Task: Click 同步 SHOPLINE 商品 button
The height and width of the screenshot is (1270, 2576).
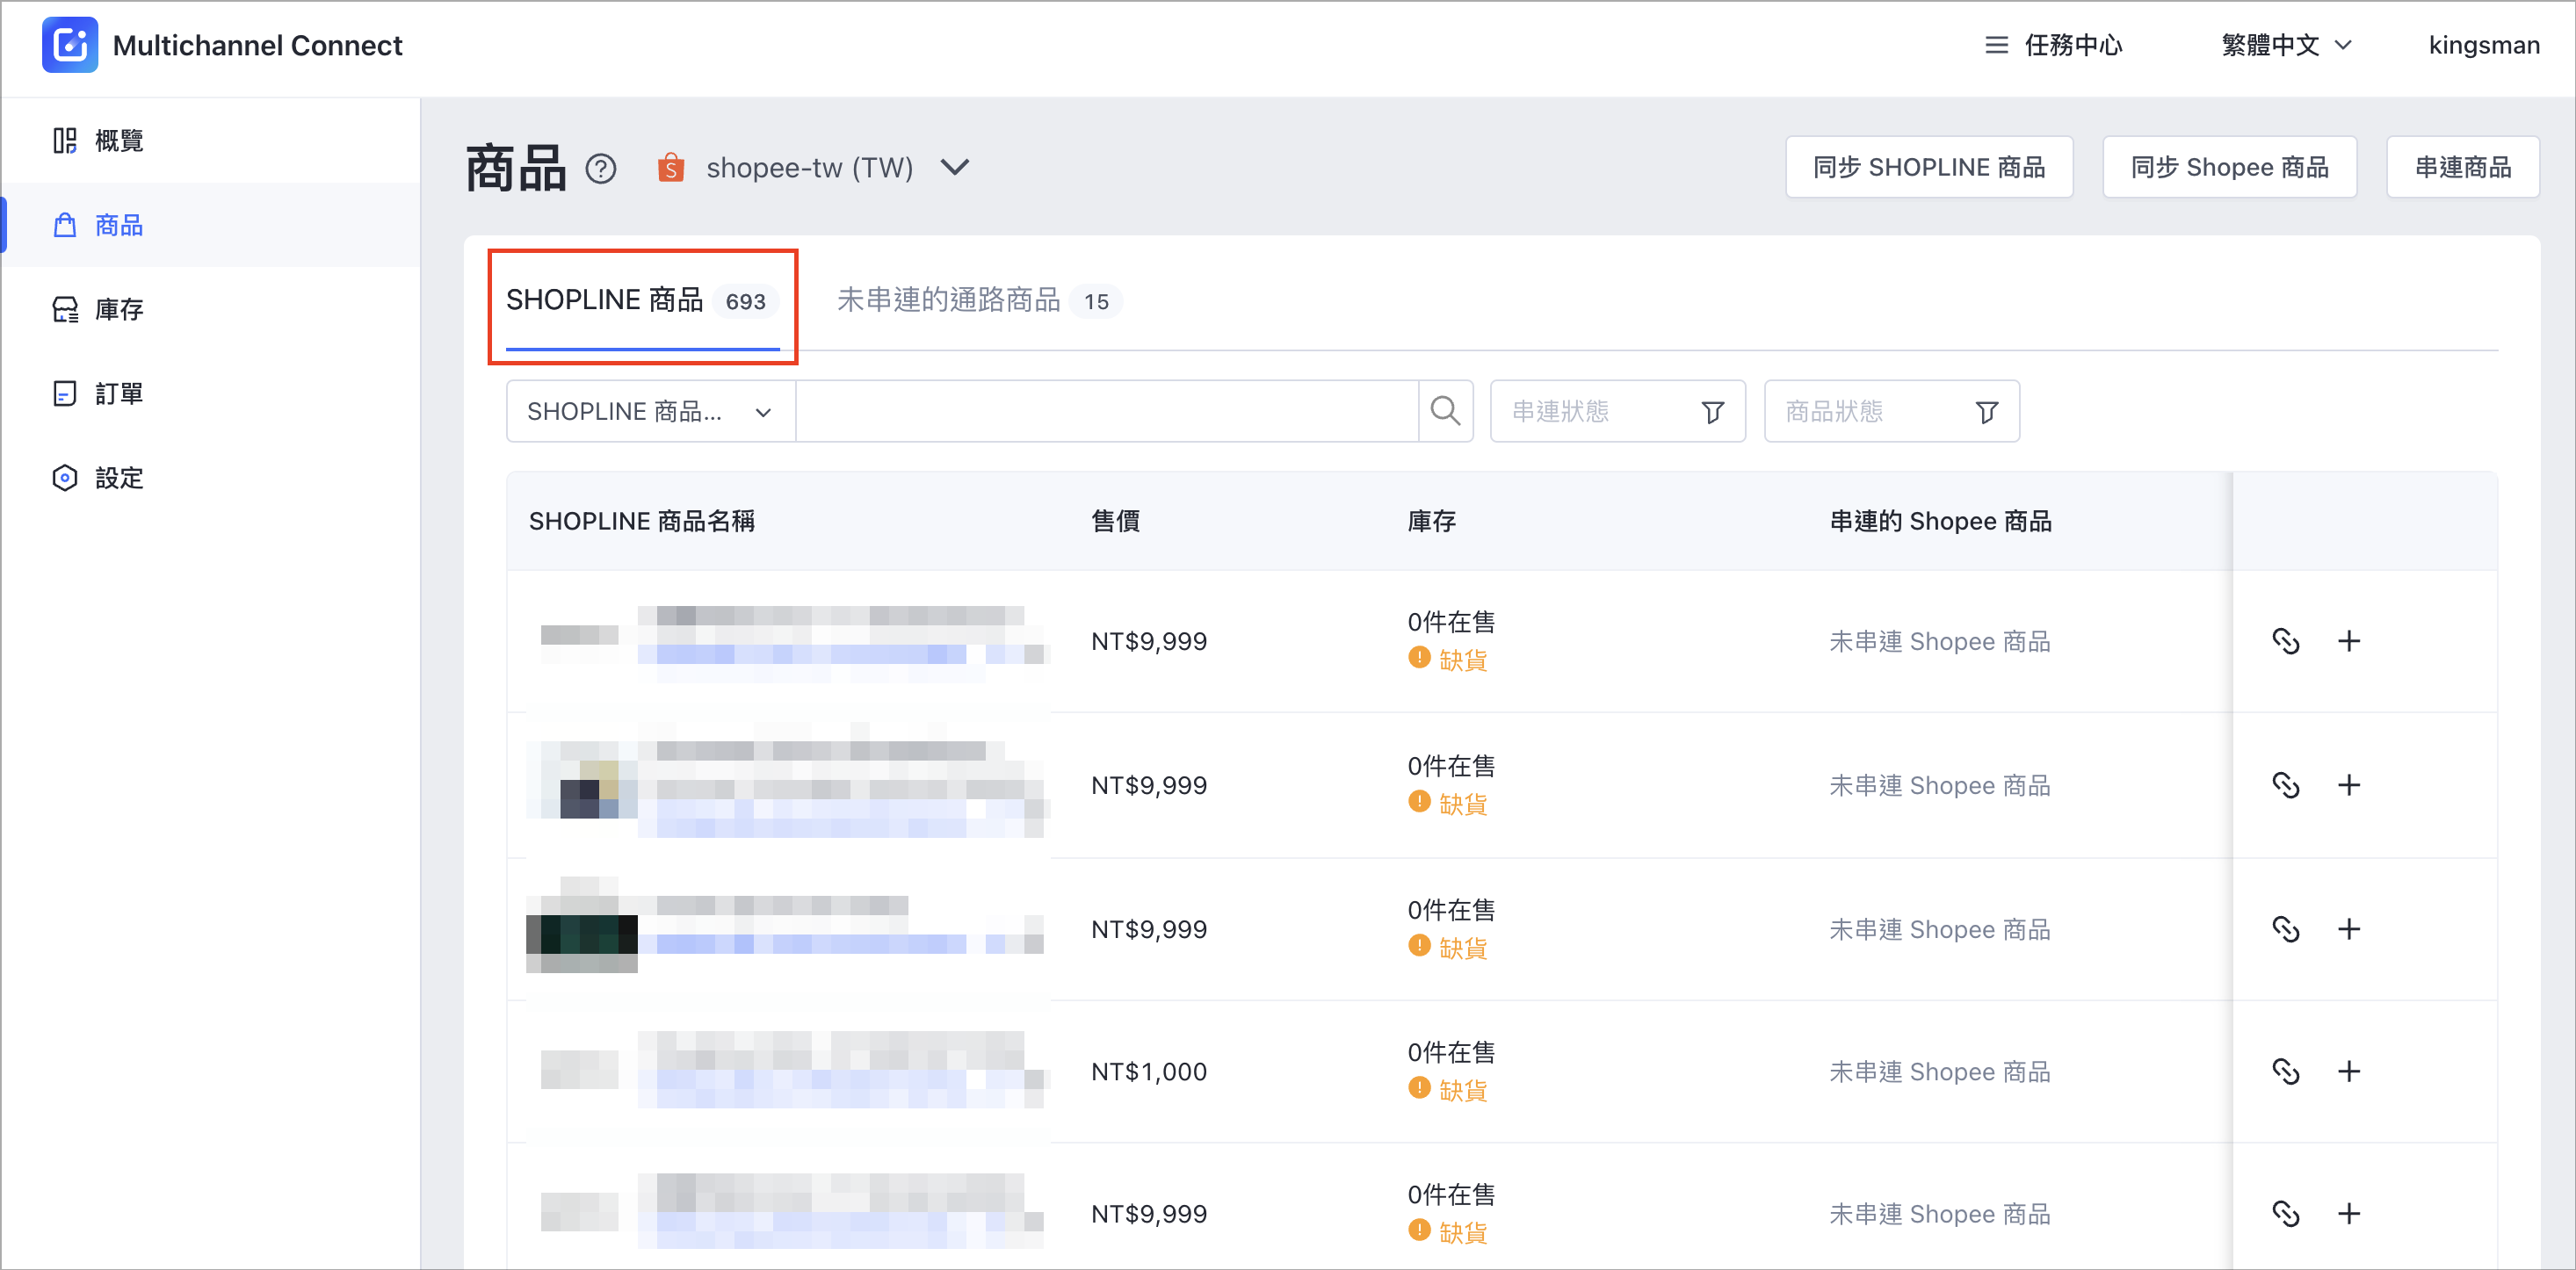Action: click(x=1929, y=167)
